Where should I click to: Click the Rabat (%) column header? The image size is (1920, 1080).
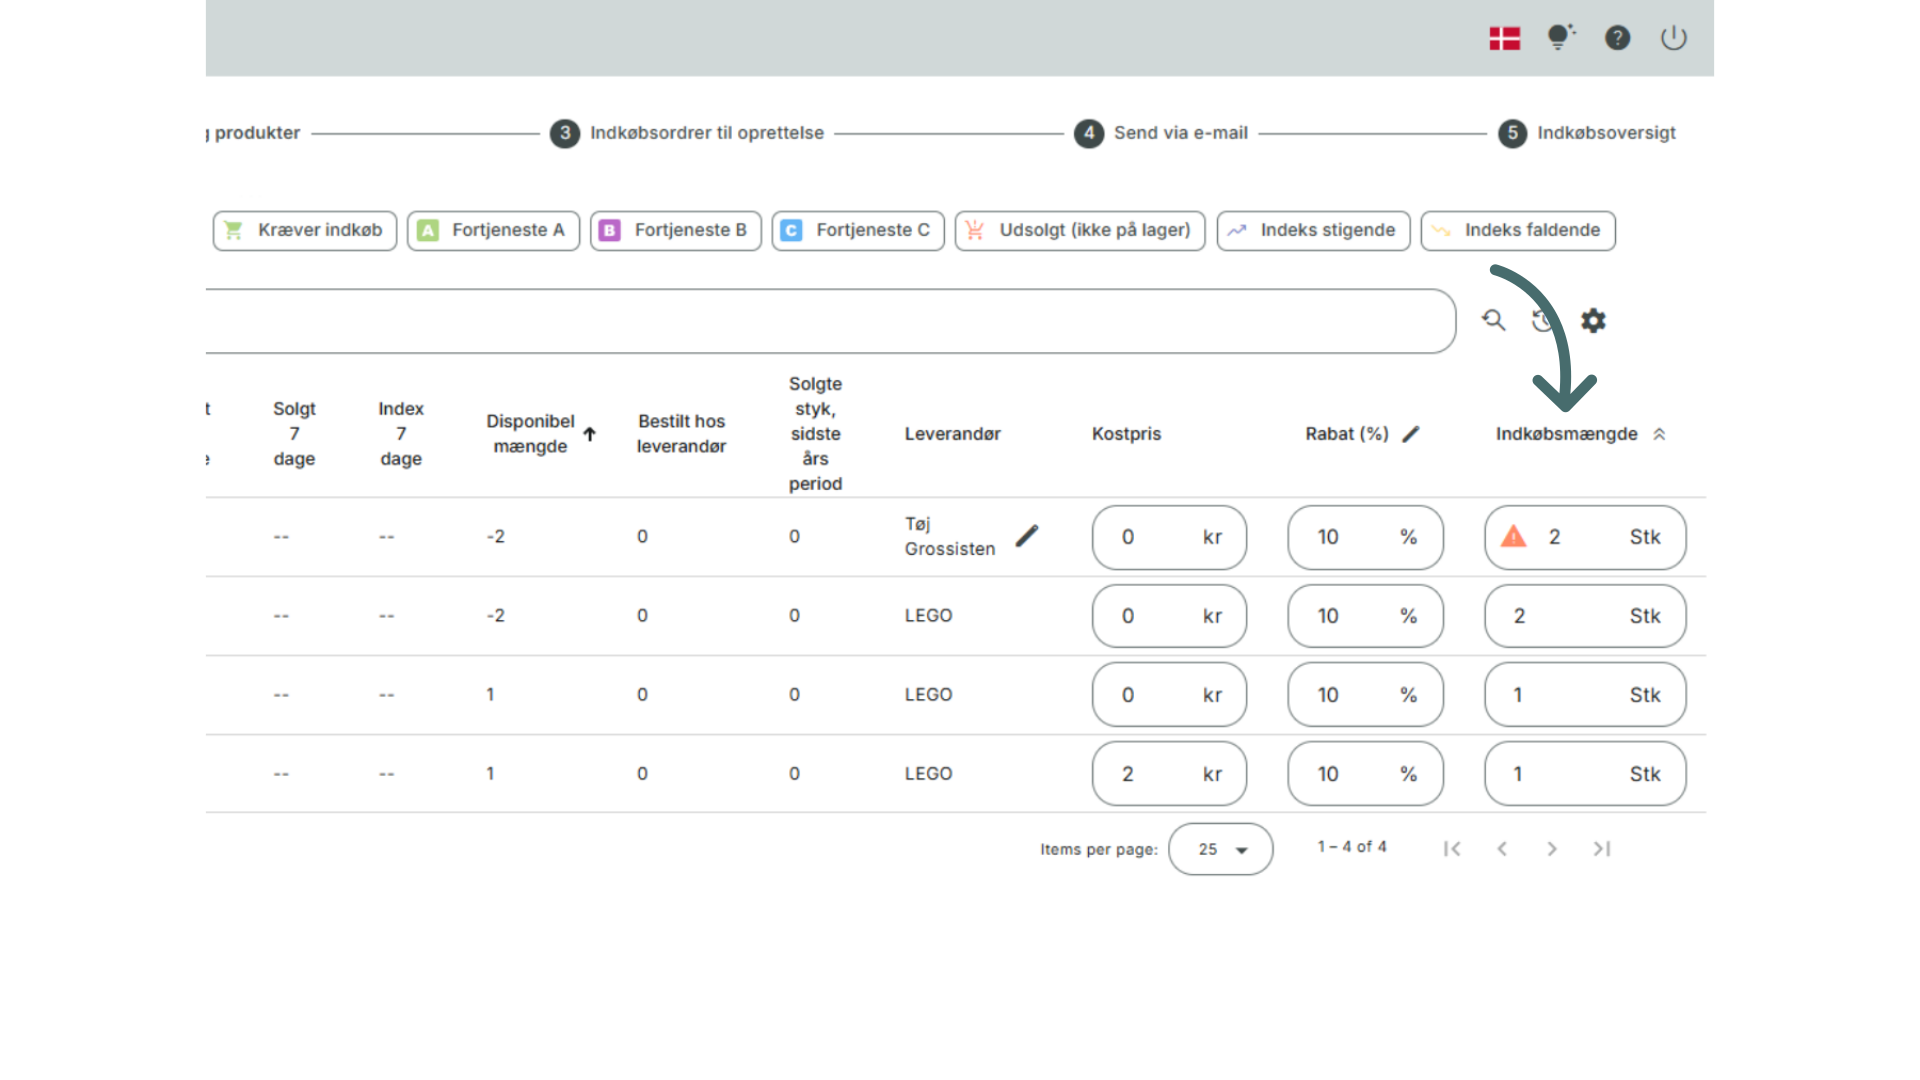[x=1347, y=434]
